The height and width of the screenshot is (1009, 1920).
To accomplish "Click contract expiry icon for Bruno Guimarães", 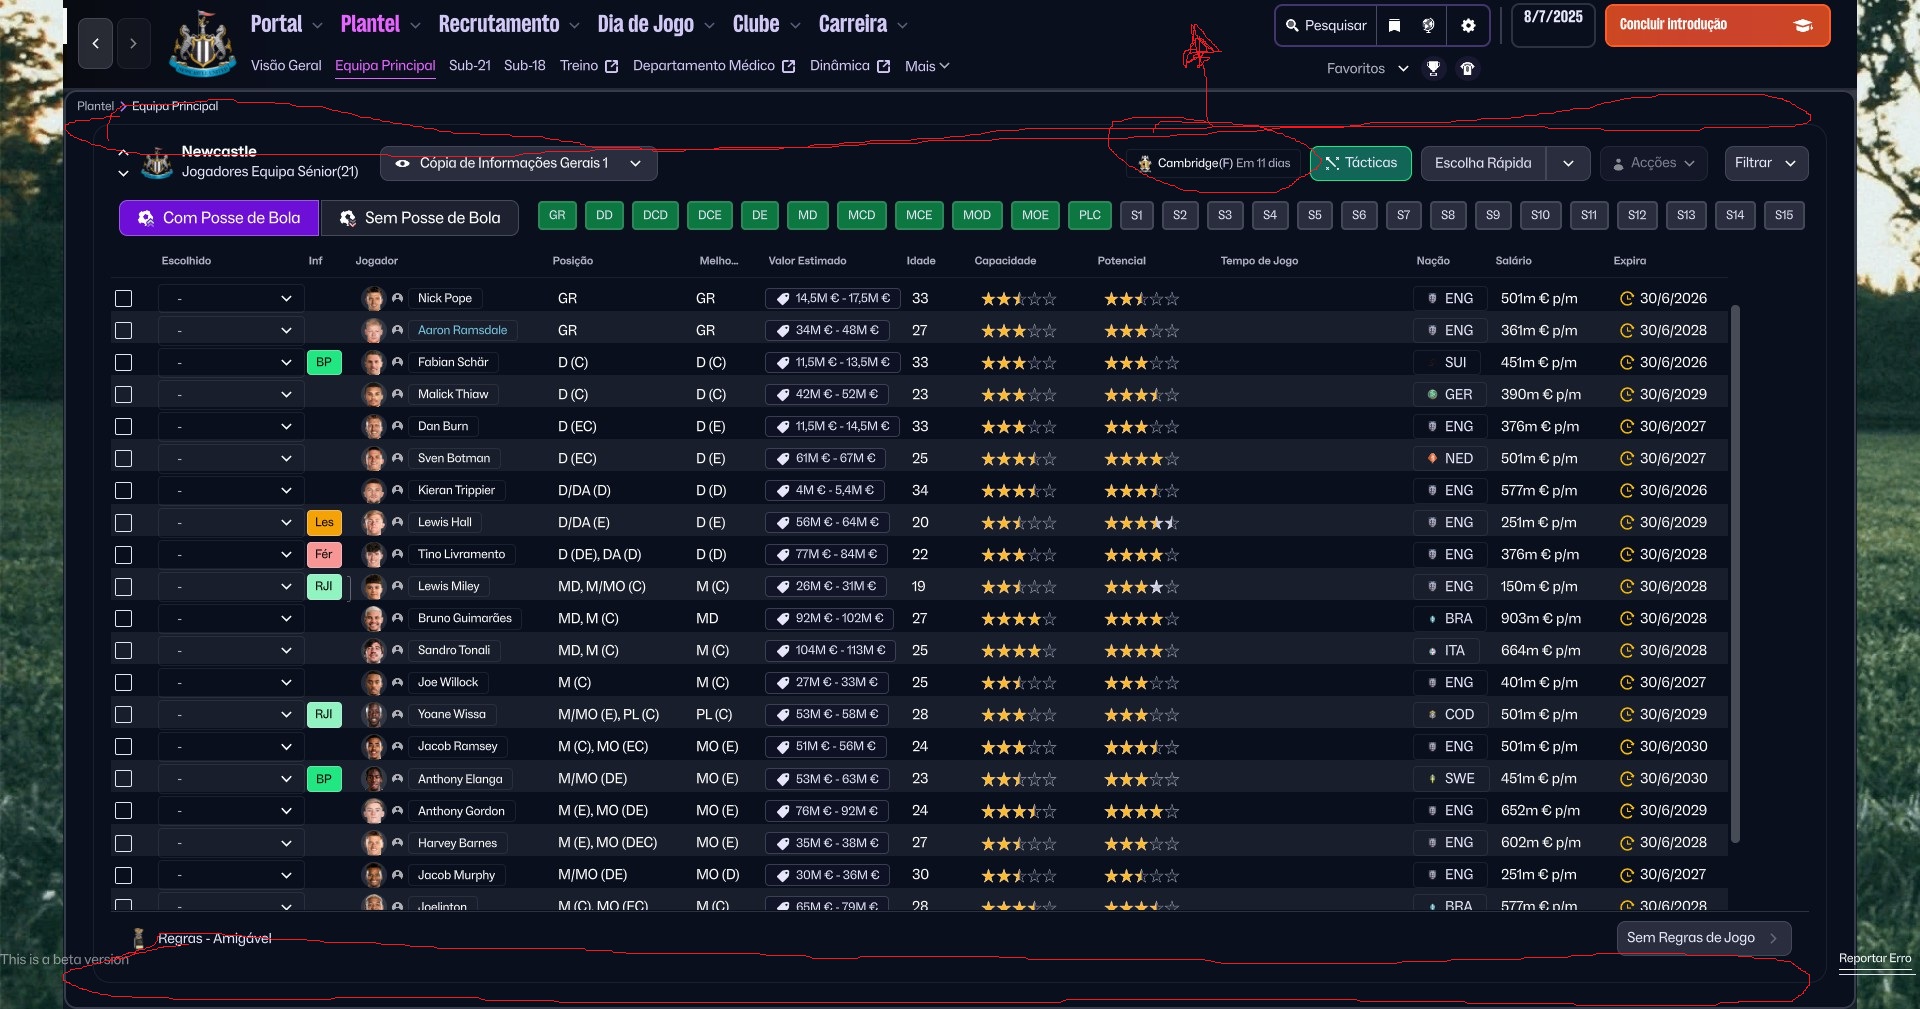I will click(1626, 618).
